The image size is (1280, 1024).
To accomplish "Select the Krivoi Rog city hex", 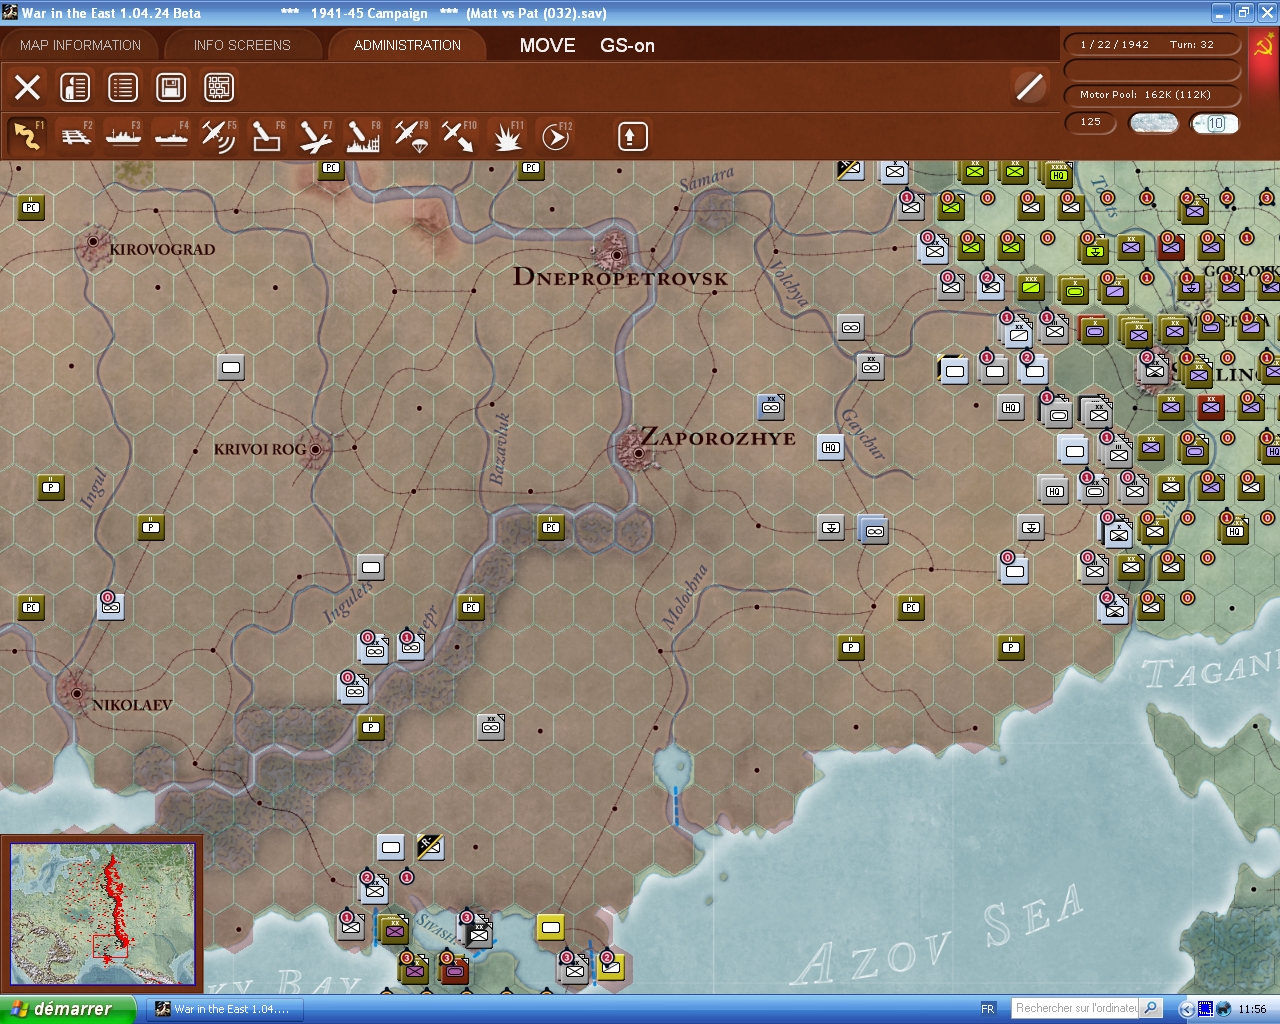I will pos(315,449).
